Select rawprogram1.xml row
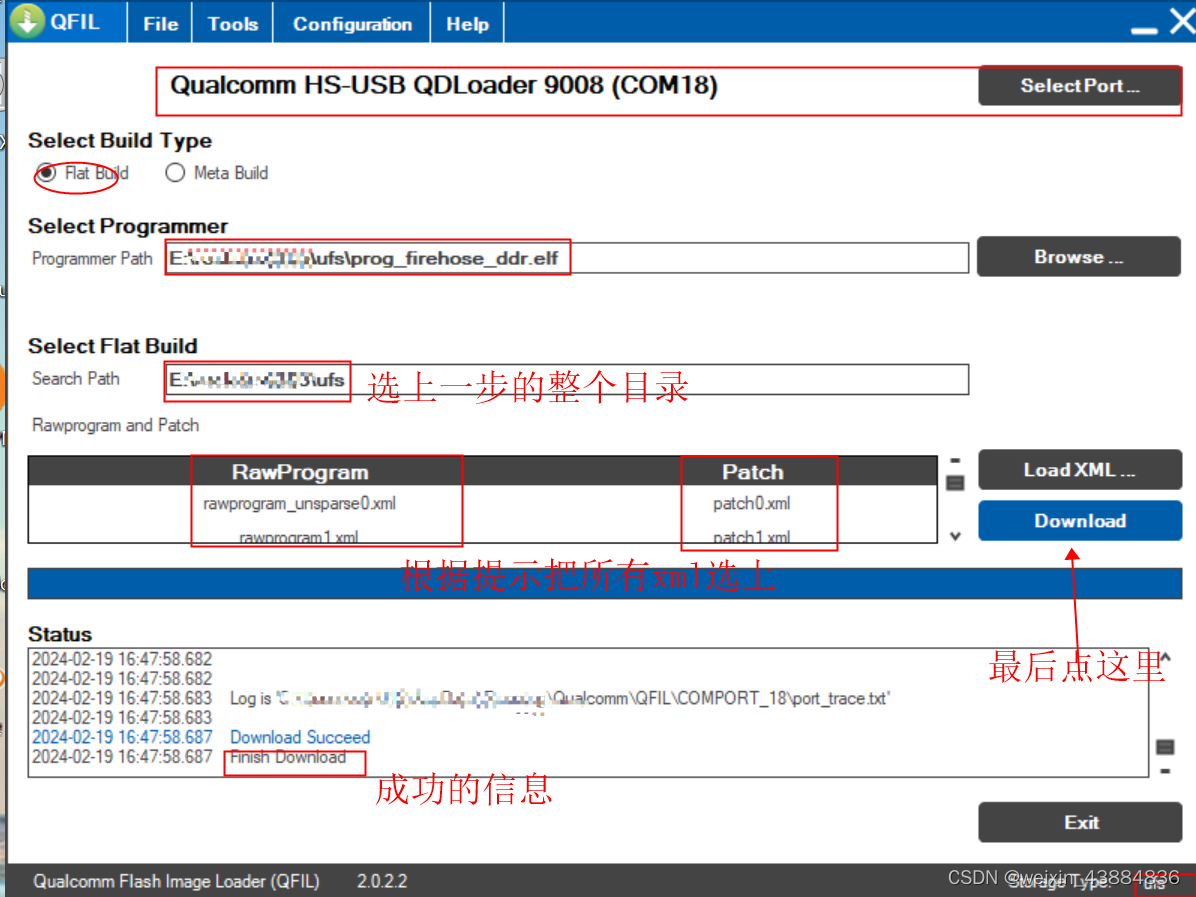 (299, 536)
